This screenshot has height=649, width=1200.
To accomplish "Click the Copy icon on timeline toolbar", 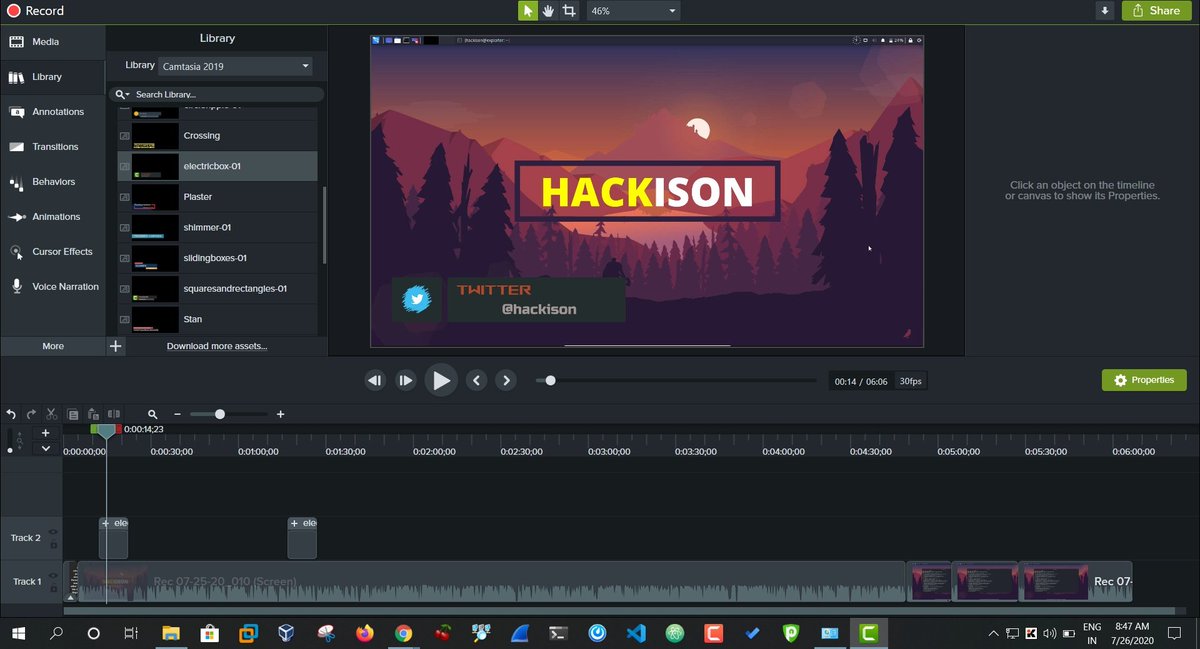I will [x=72, y=414].
